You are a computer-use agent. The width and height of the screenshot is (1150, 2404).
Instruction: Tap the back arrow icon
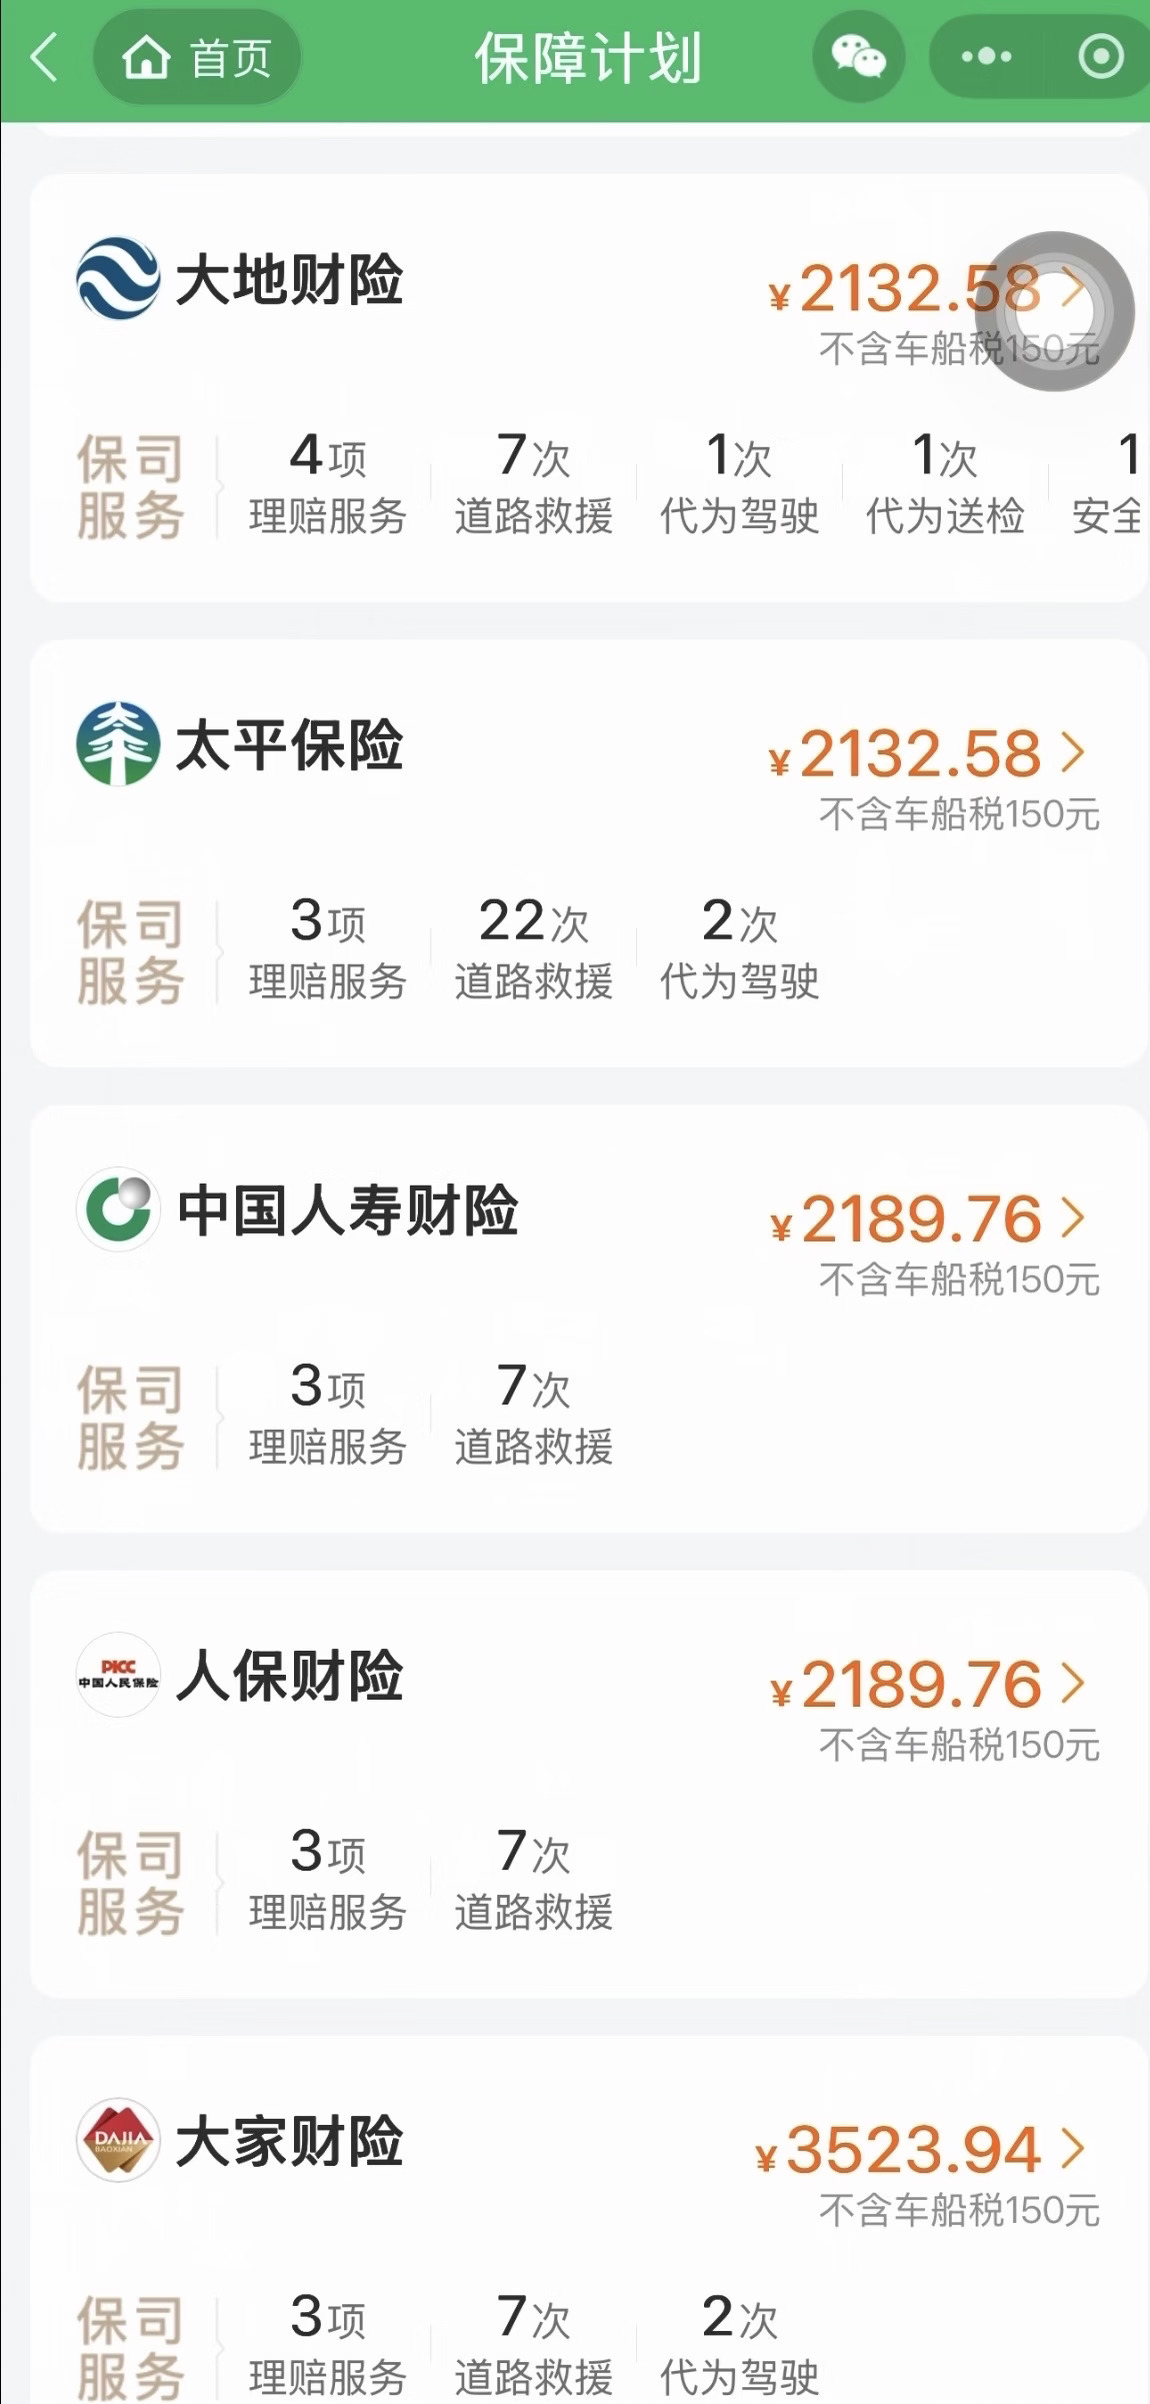click(44, 57)
